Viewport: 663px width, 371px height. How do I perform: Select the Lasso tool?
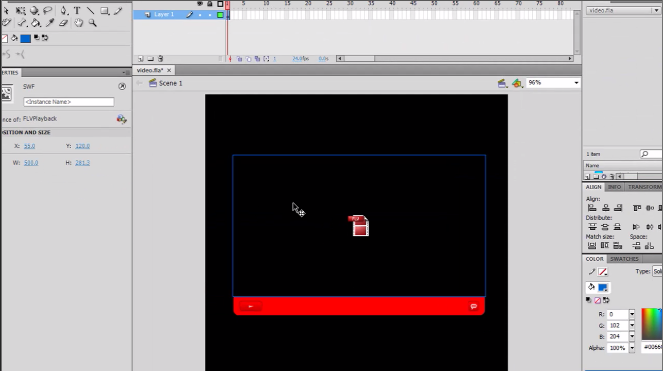48,10
